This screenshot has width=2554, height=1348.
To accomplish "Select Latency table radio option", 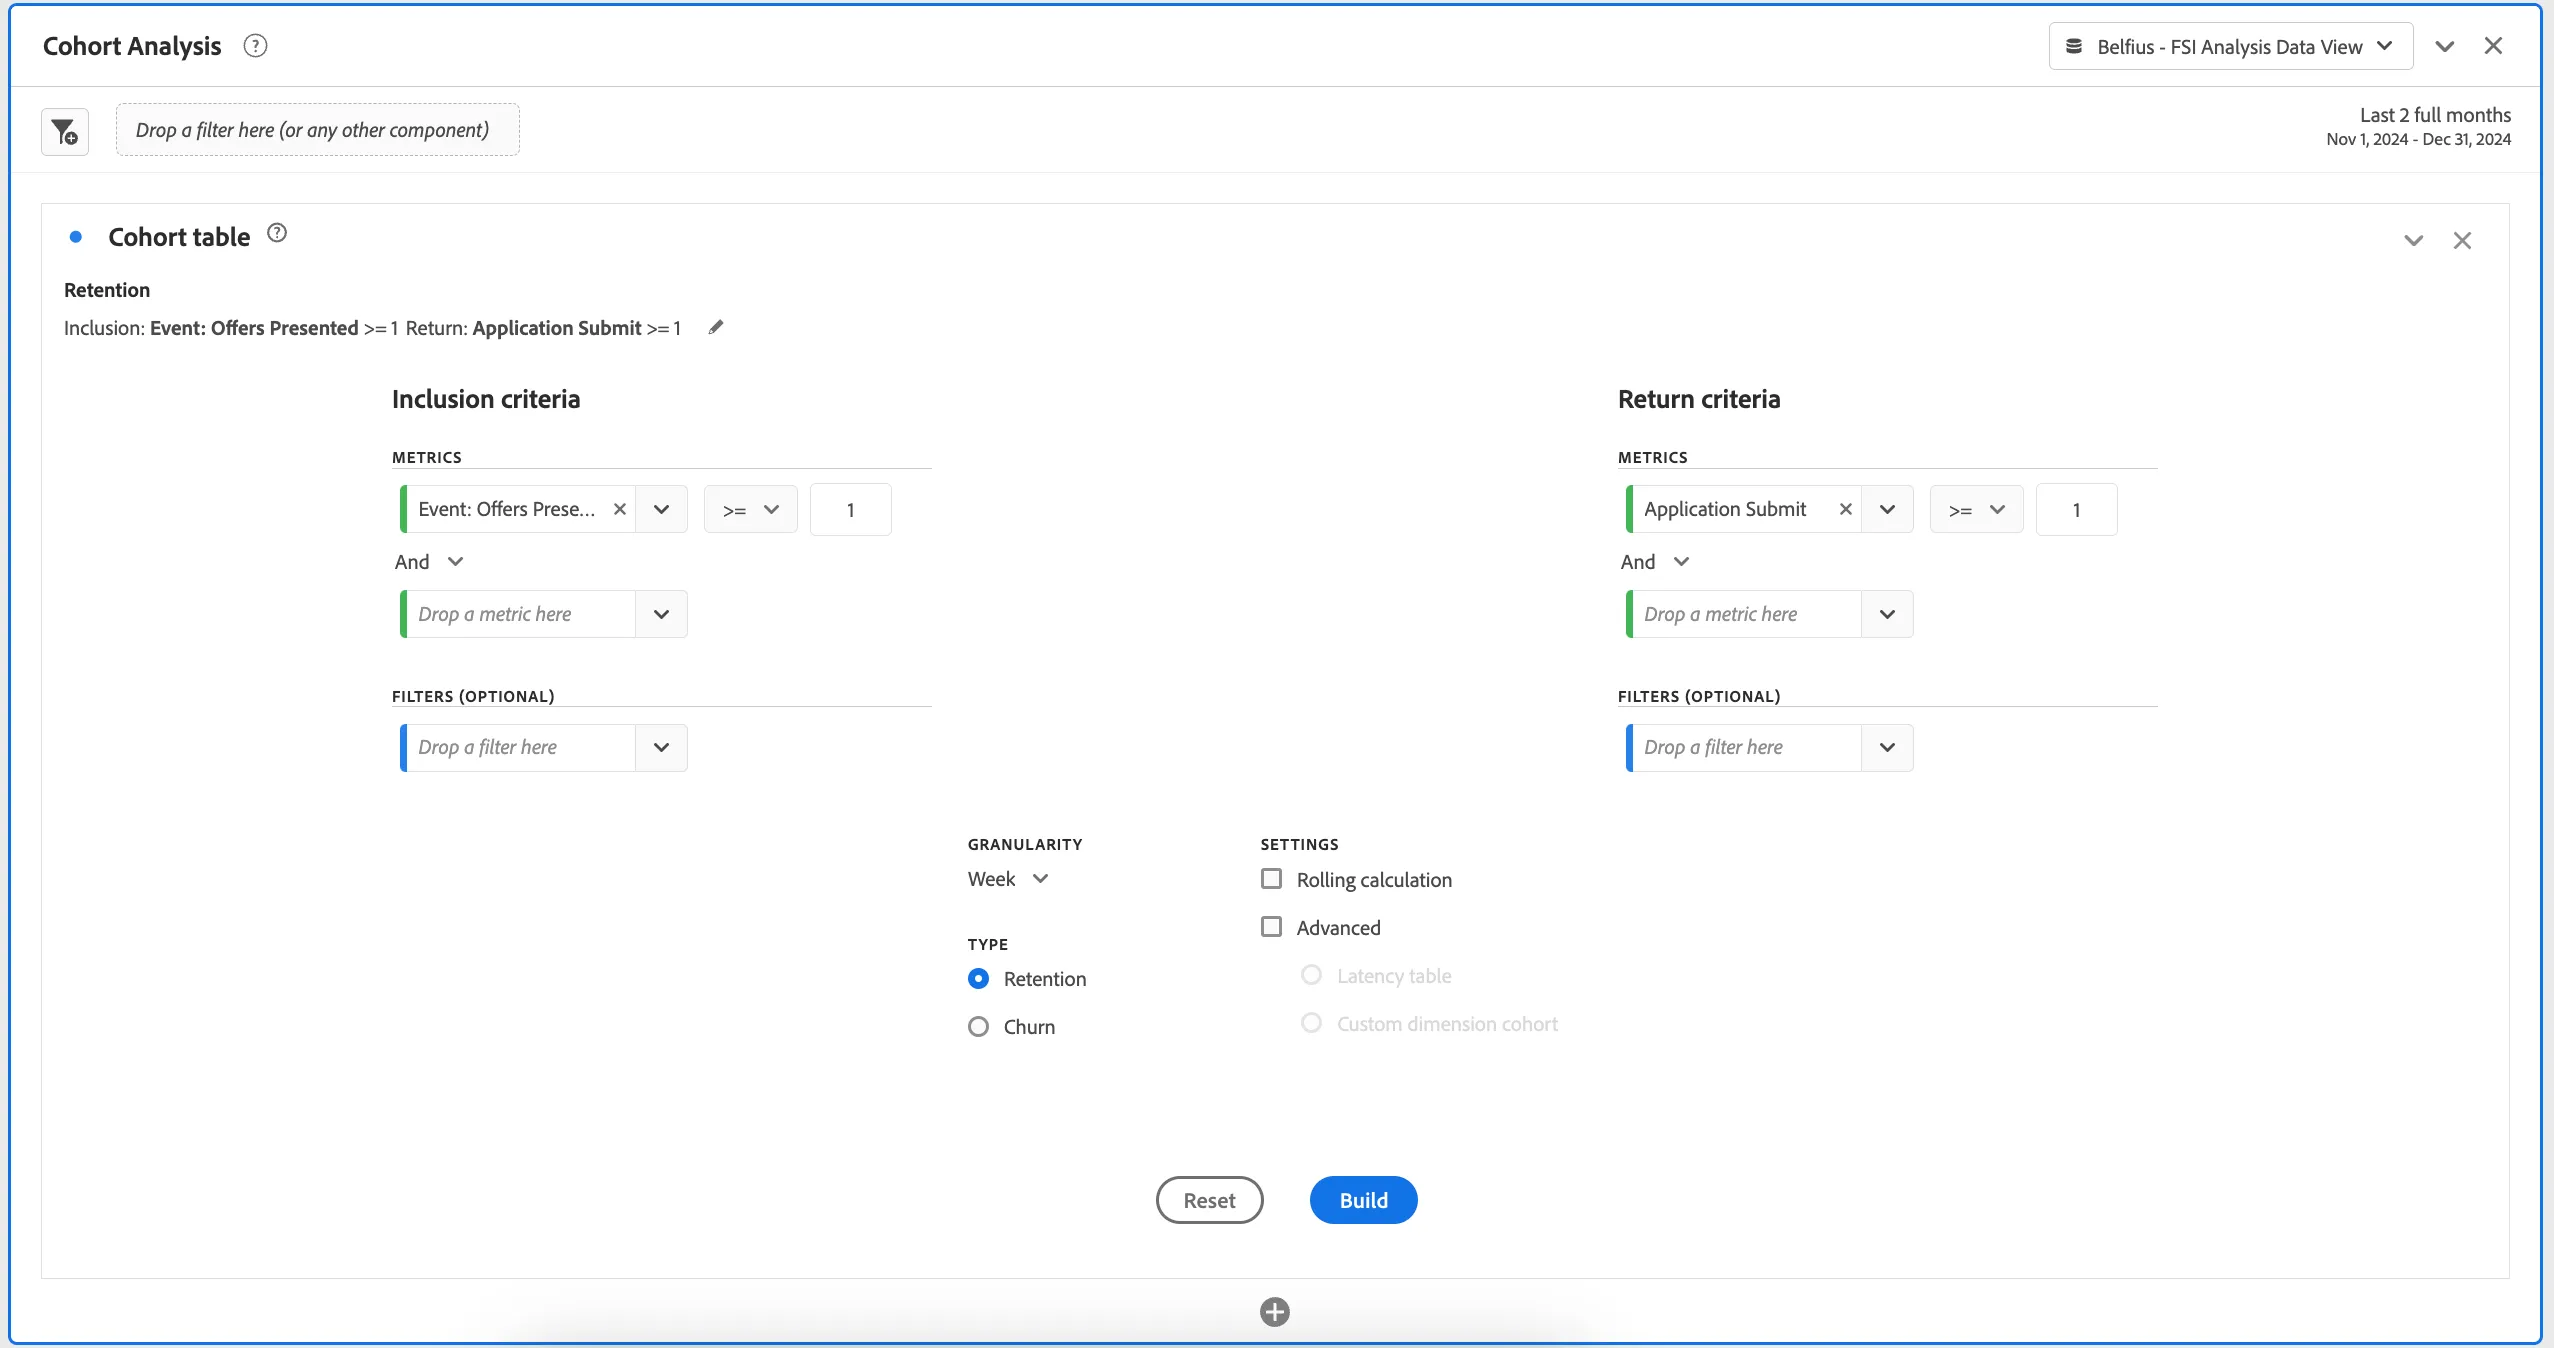I will pos(1312,975).
